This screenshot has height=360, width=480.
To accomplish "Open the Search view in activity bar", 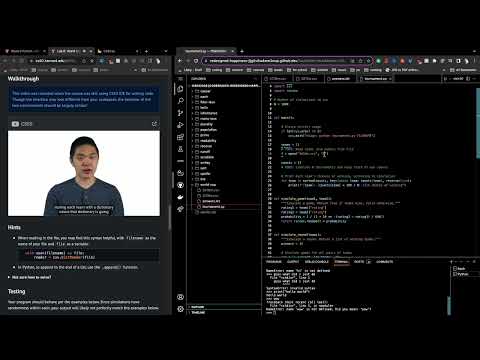I will (x=180, y=101).
